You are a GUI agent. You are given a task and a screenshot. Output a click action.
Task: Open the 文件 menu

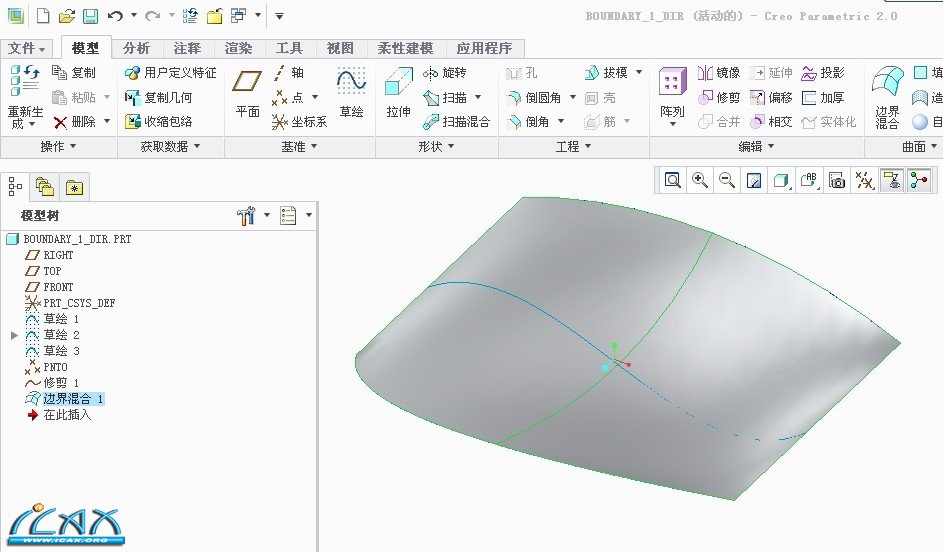point(28,48)
